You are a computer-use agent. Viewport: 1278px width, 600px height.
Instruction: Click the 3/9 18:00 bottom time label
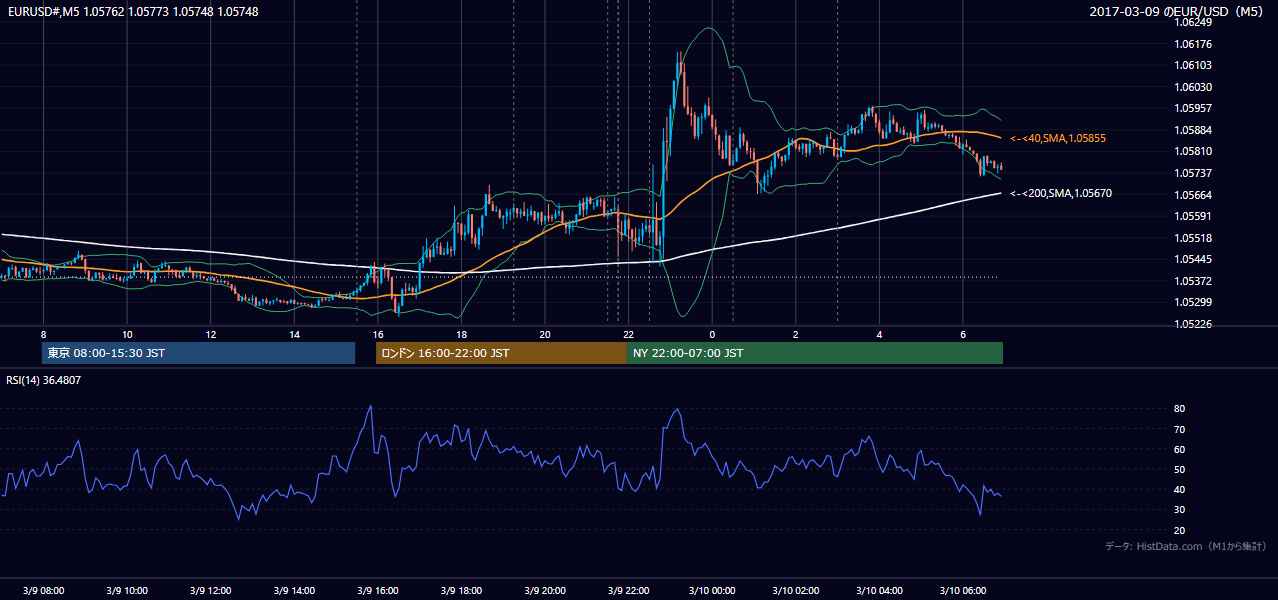(x=461, y=591)
